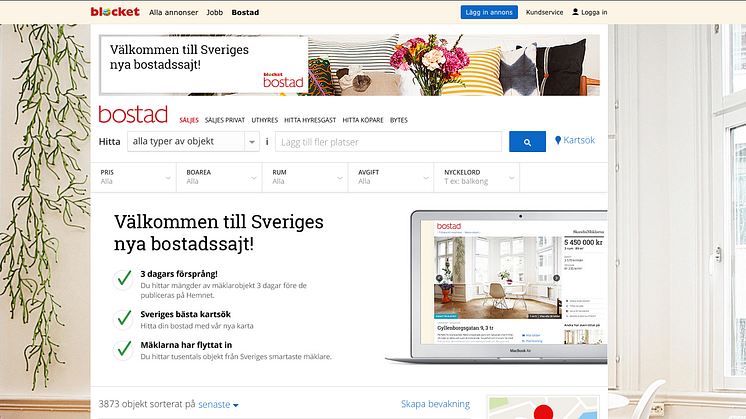Click the 'Lägg till fler platser' input field
The image size is (746, 419).
tap(388, 142)
